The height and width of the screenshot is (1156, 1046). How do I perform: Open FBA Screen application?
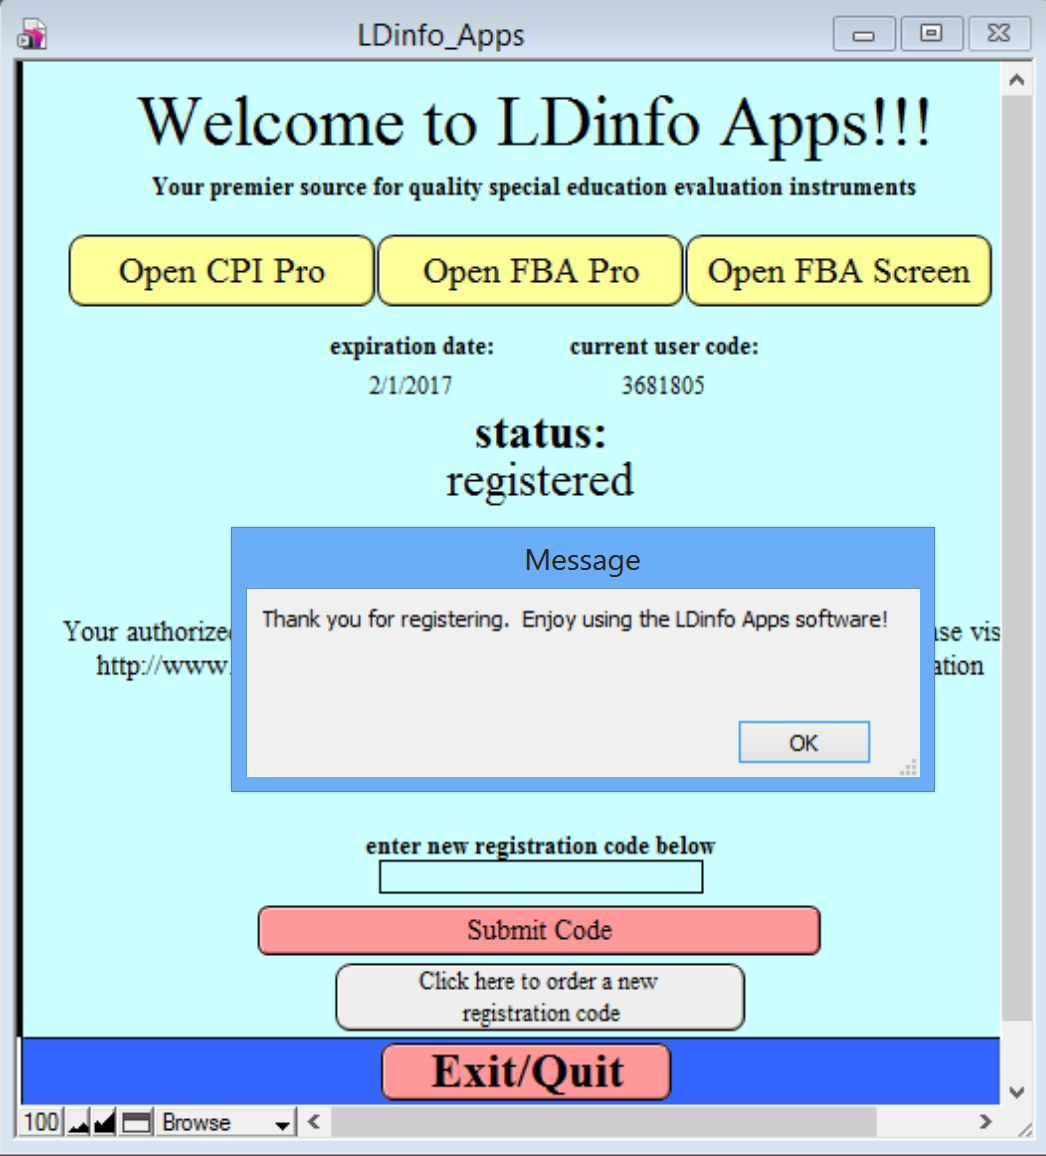click(839, 271)
